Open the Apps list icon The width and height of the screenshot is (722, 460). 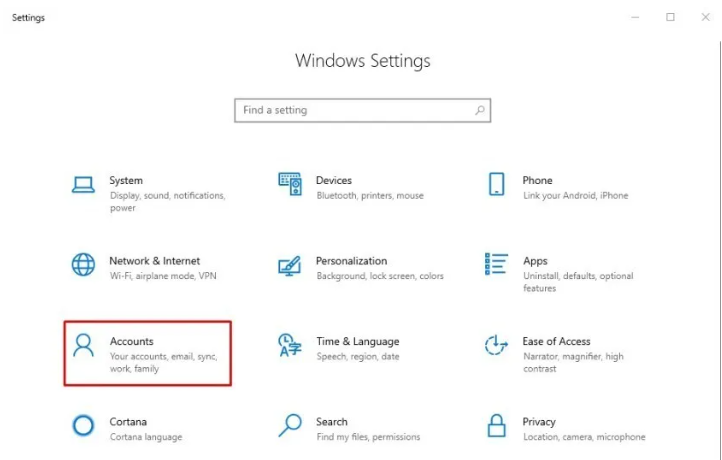click(496, 264)
